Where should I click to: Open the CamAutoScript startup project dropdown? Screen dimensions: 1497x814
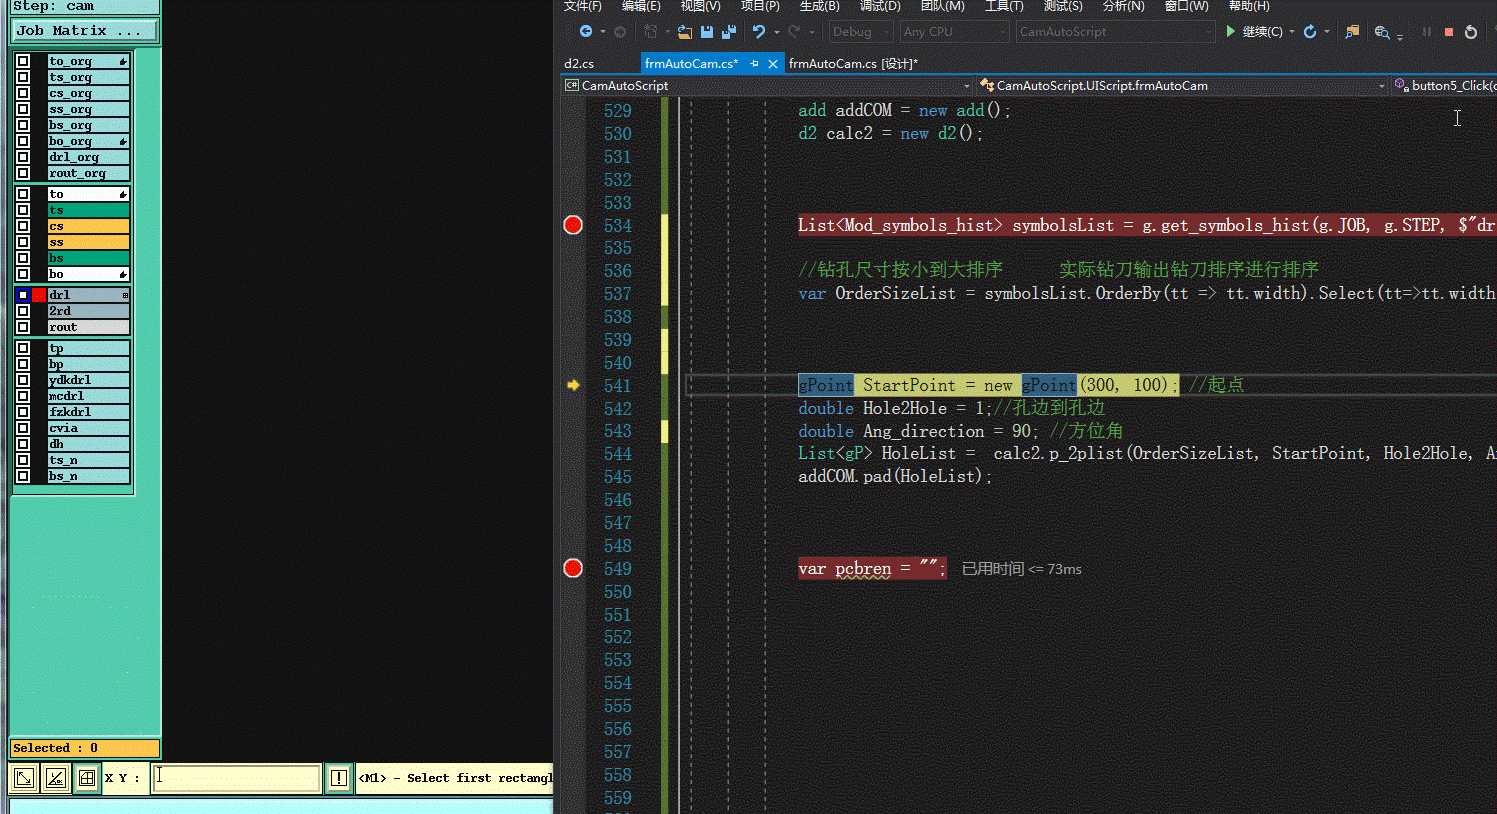coord(1115,32)
